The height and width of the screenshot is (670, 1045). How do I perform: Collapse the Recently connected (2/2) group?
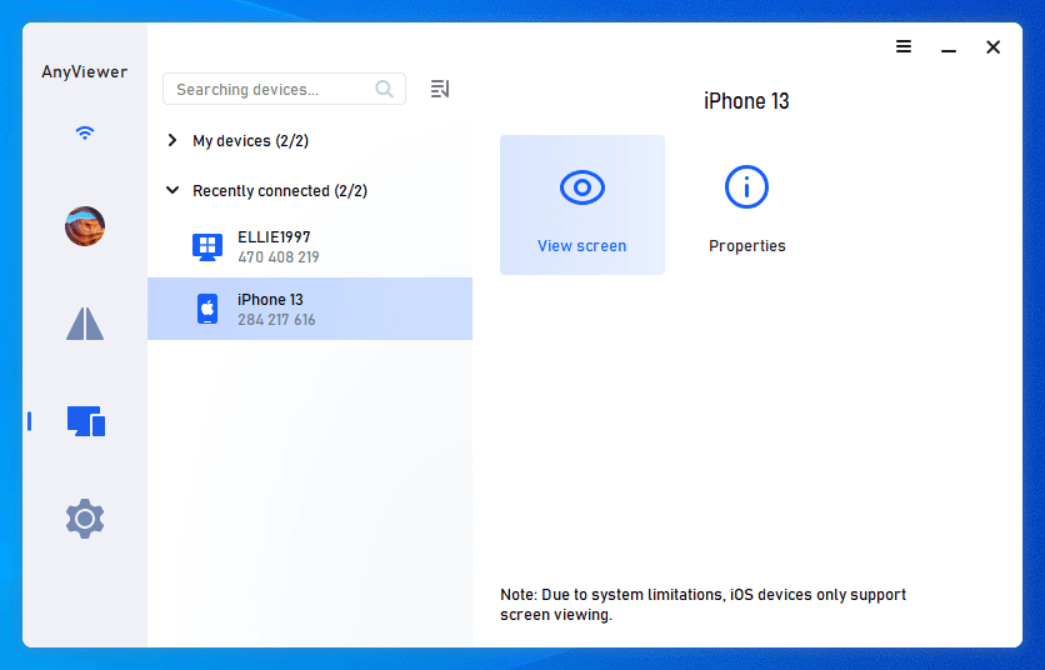172,190
